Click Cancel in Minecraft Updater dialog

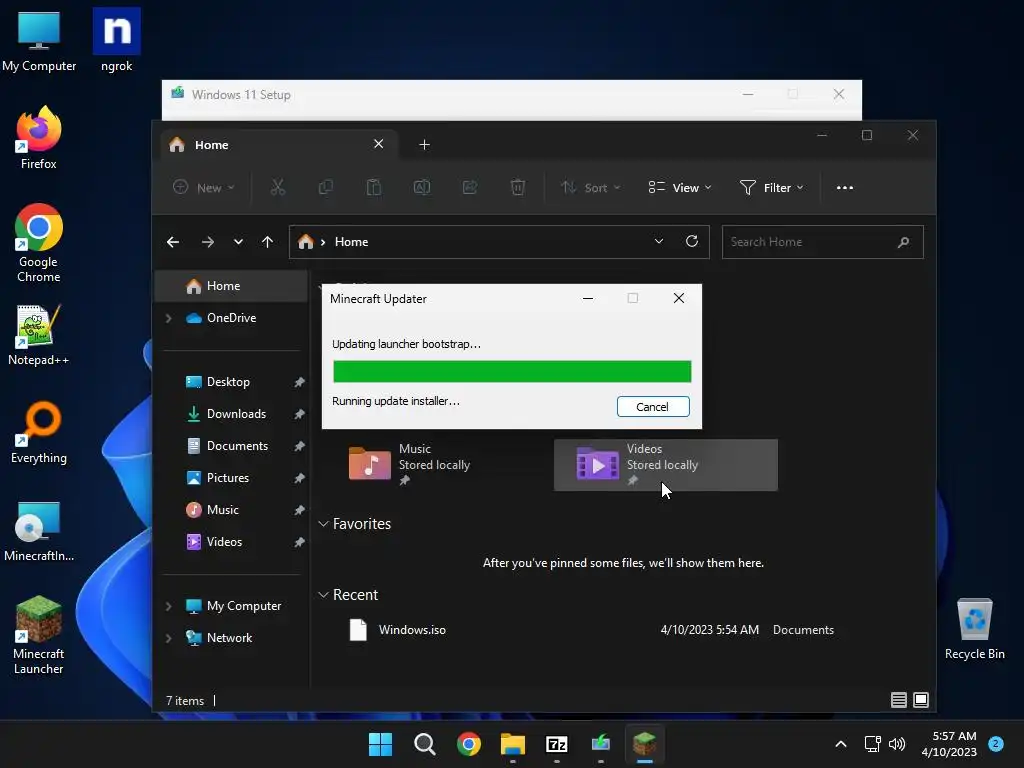pos(653,407)
